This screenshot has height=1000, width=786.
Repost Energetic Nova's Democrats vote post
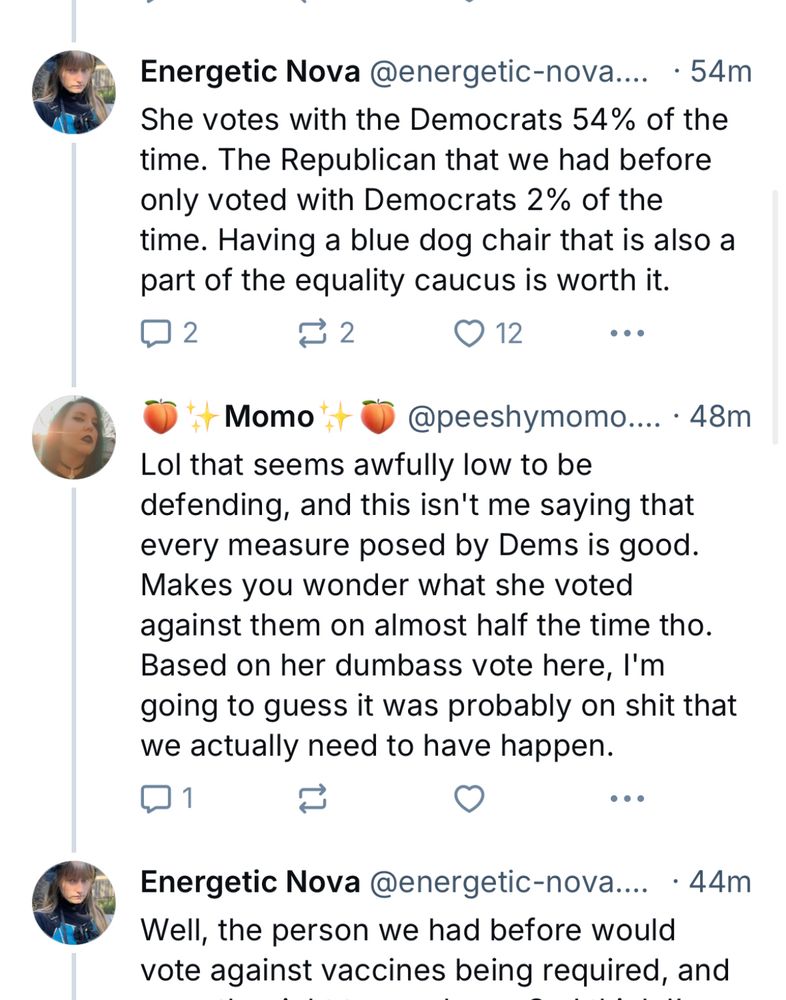pyautogui.click(x=314, y=333)
